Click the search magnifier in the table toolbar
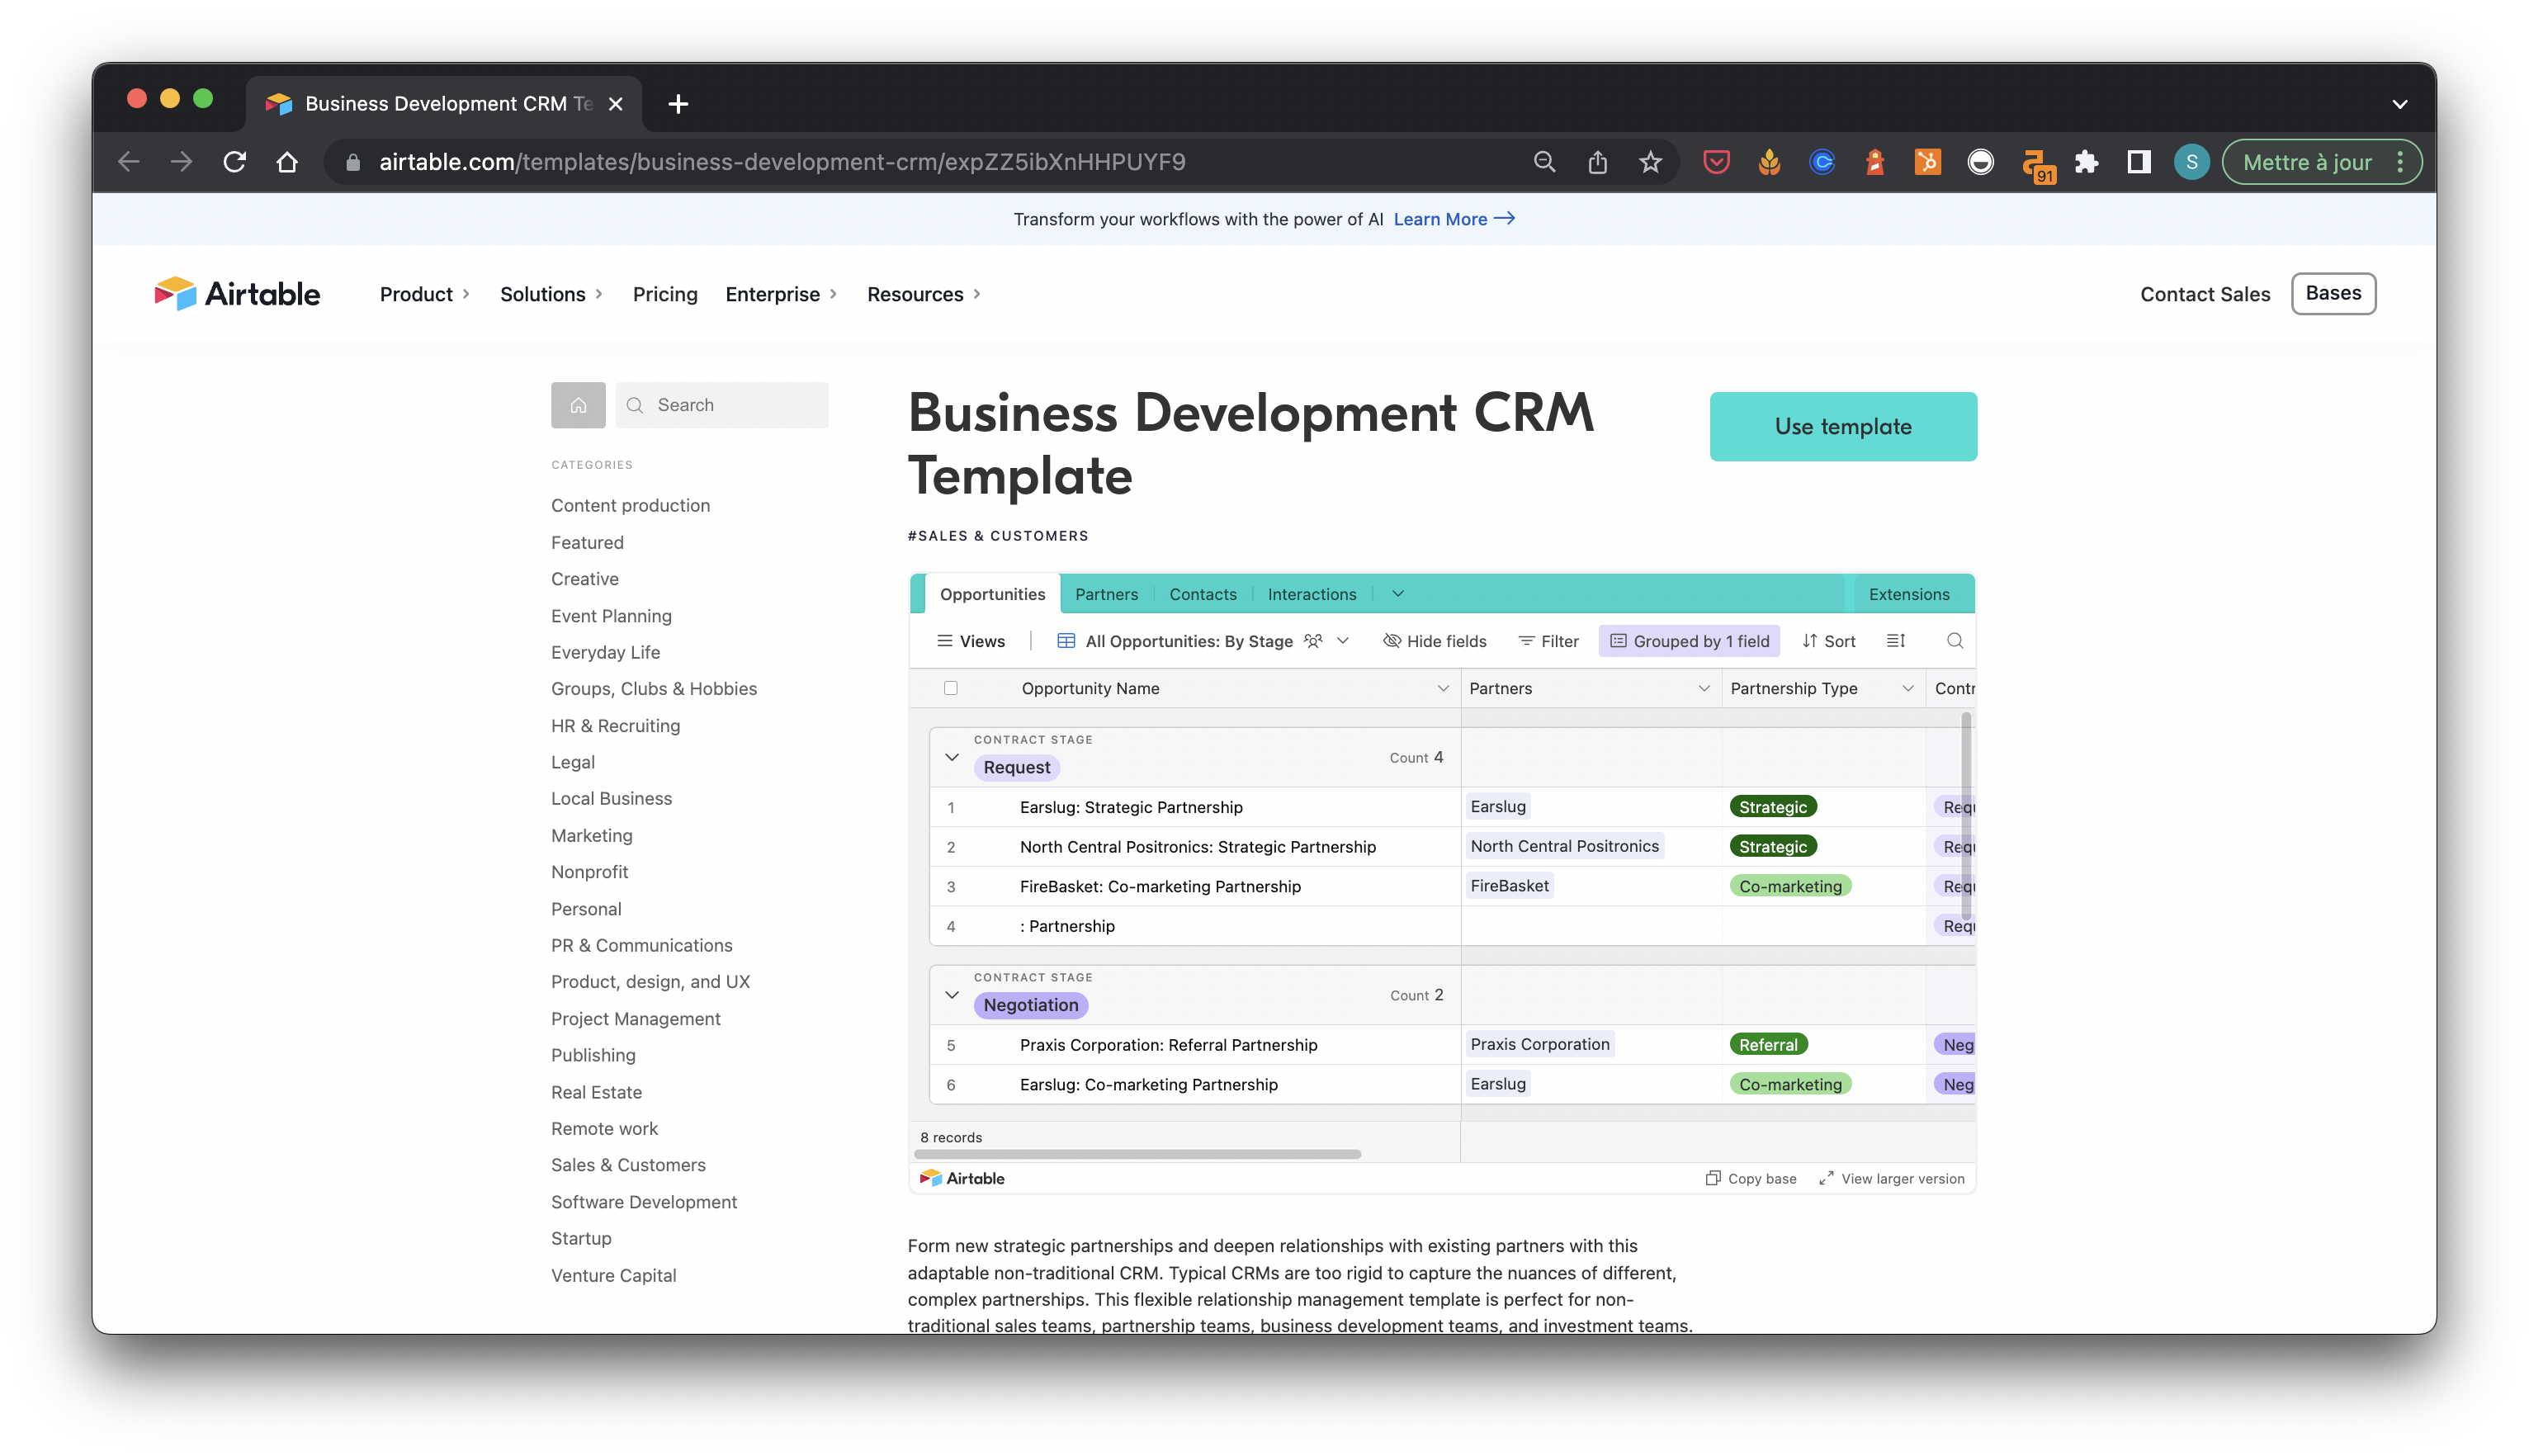 pyautogui.click(x=1954, y=641)
